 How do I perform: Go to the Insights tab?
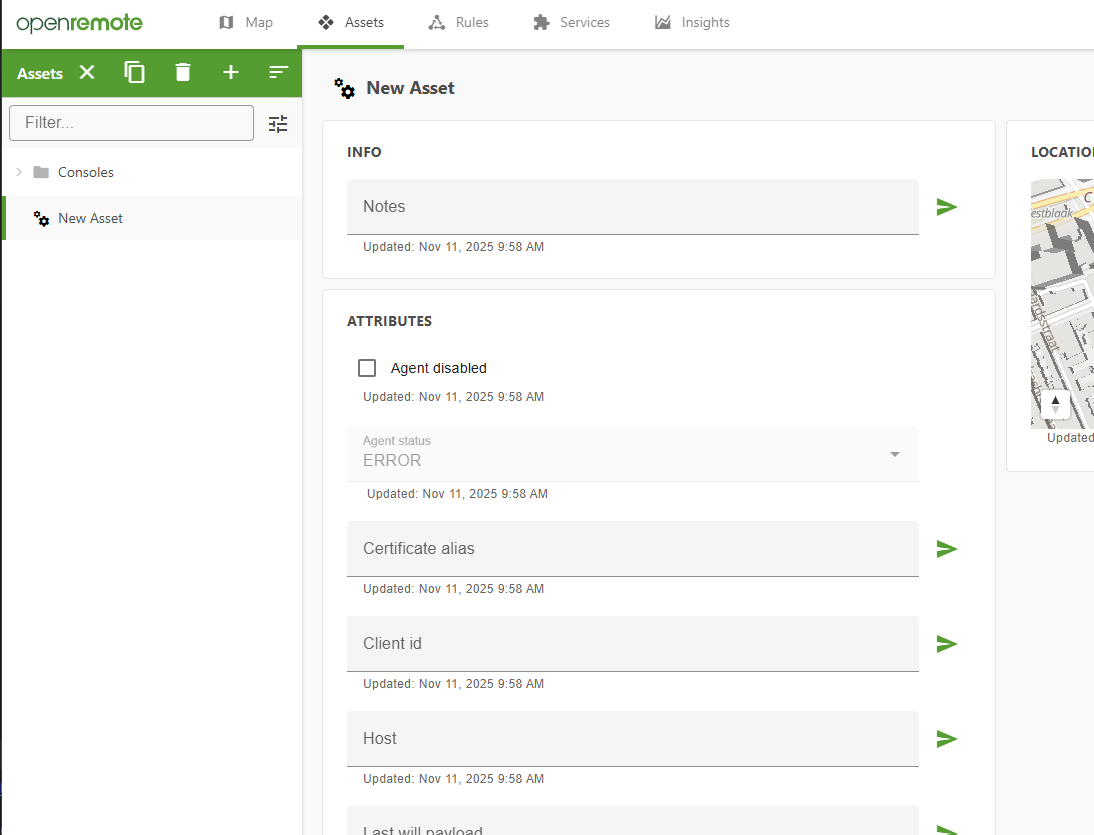click(x=692, y=22)
